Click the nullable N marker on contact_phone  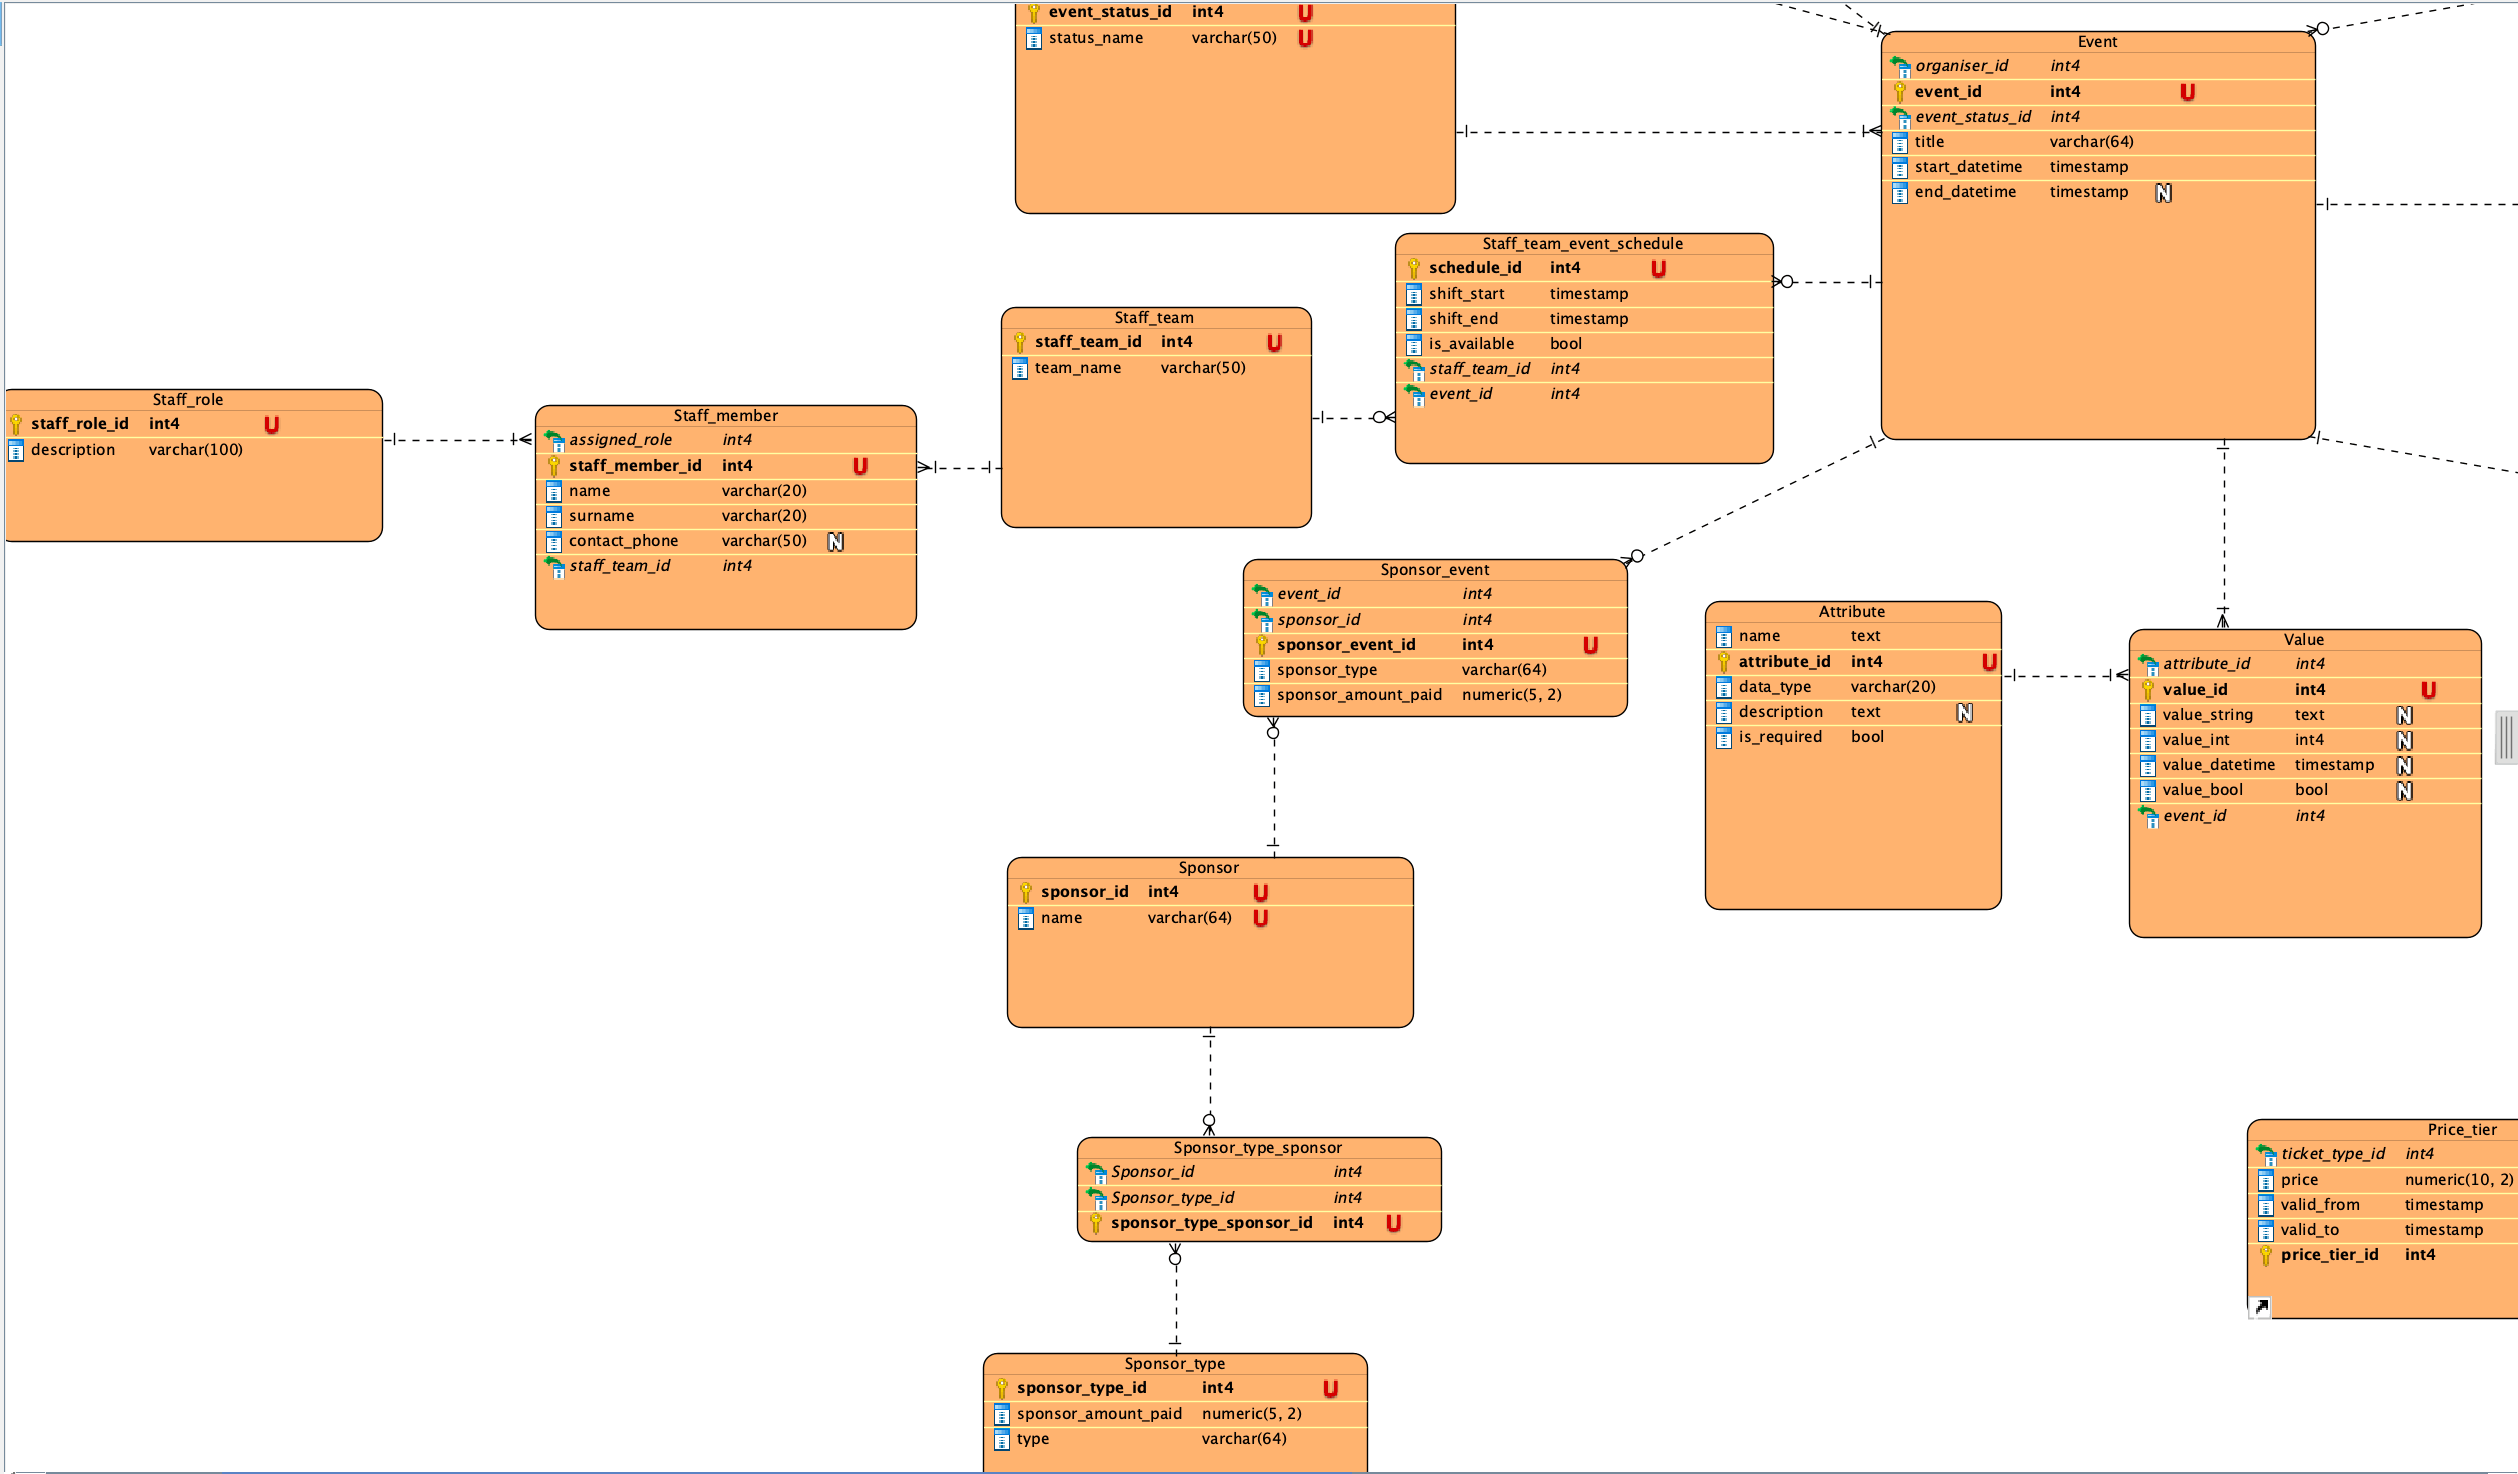coord(835,541)
